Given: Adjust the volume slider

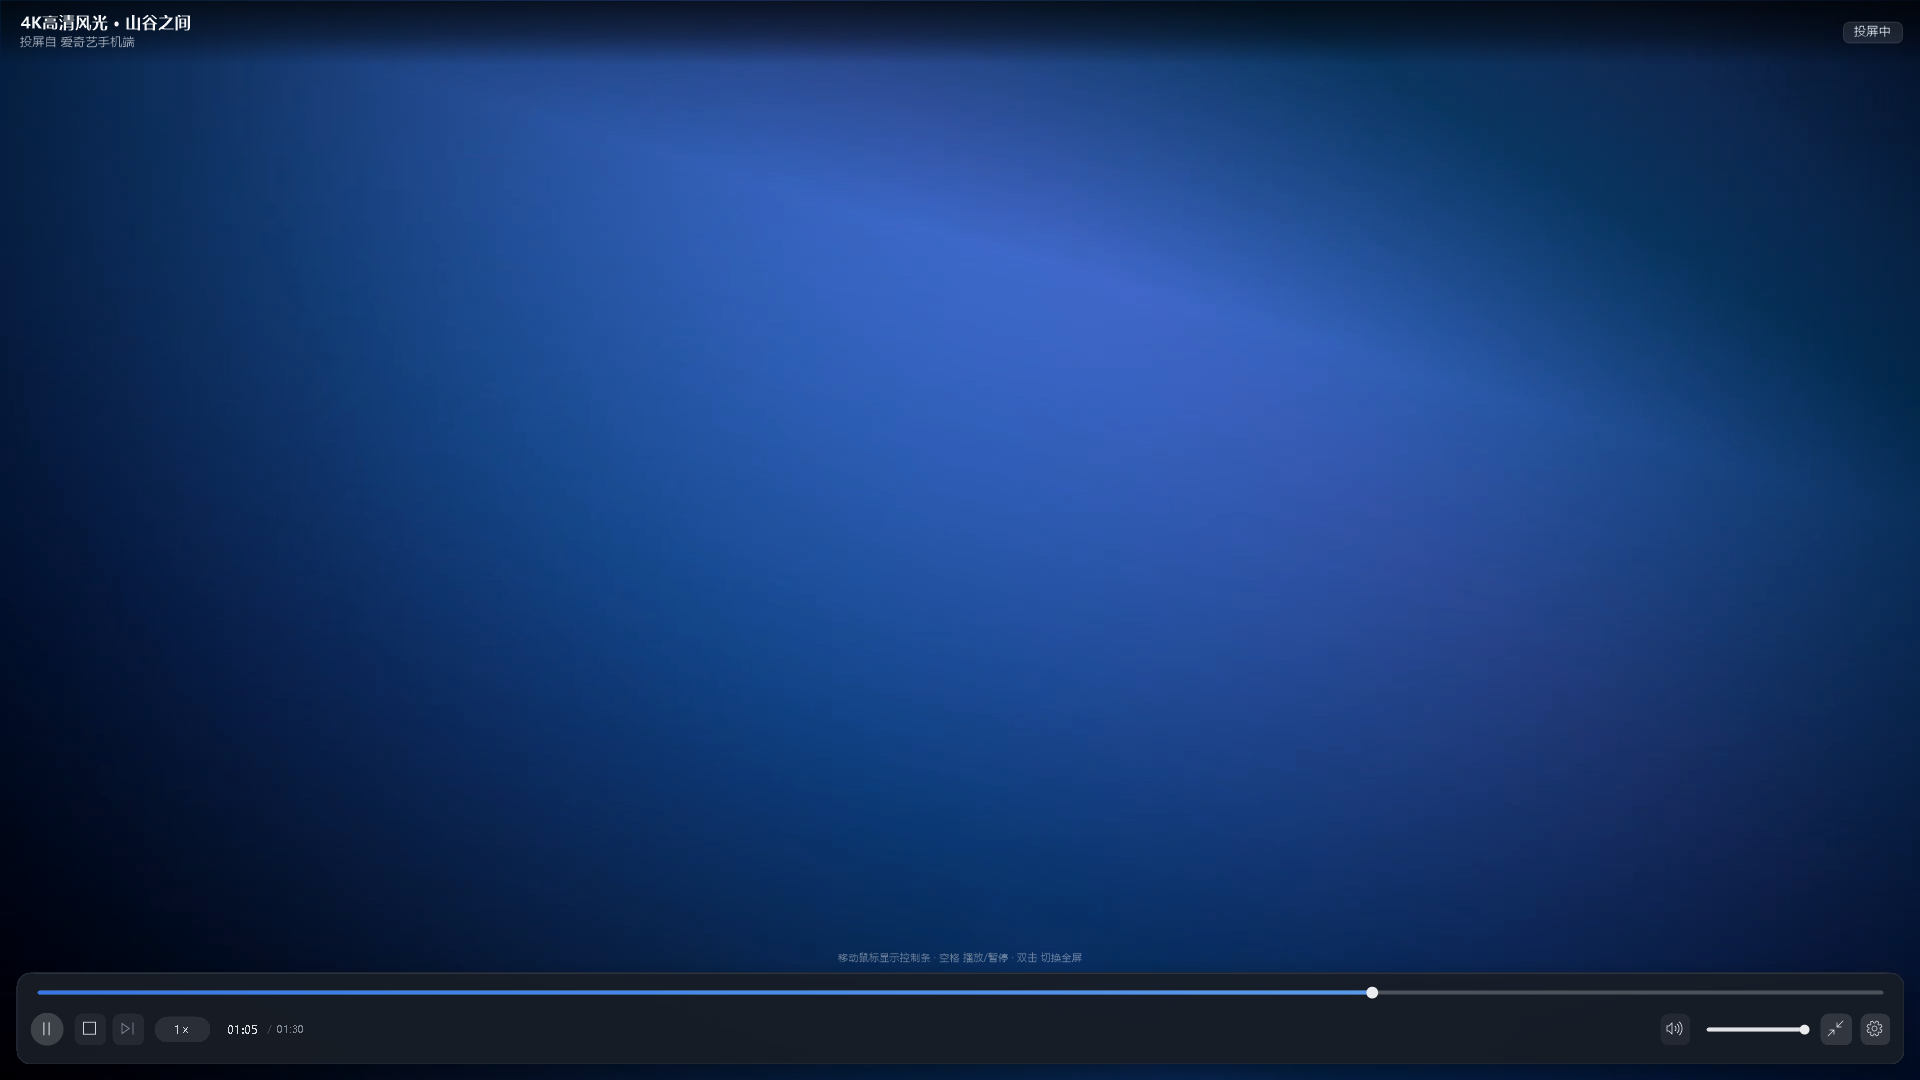Looking at the screenshot, I should point(1757,1029).
